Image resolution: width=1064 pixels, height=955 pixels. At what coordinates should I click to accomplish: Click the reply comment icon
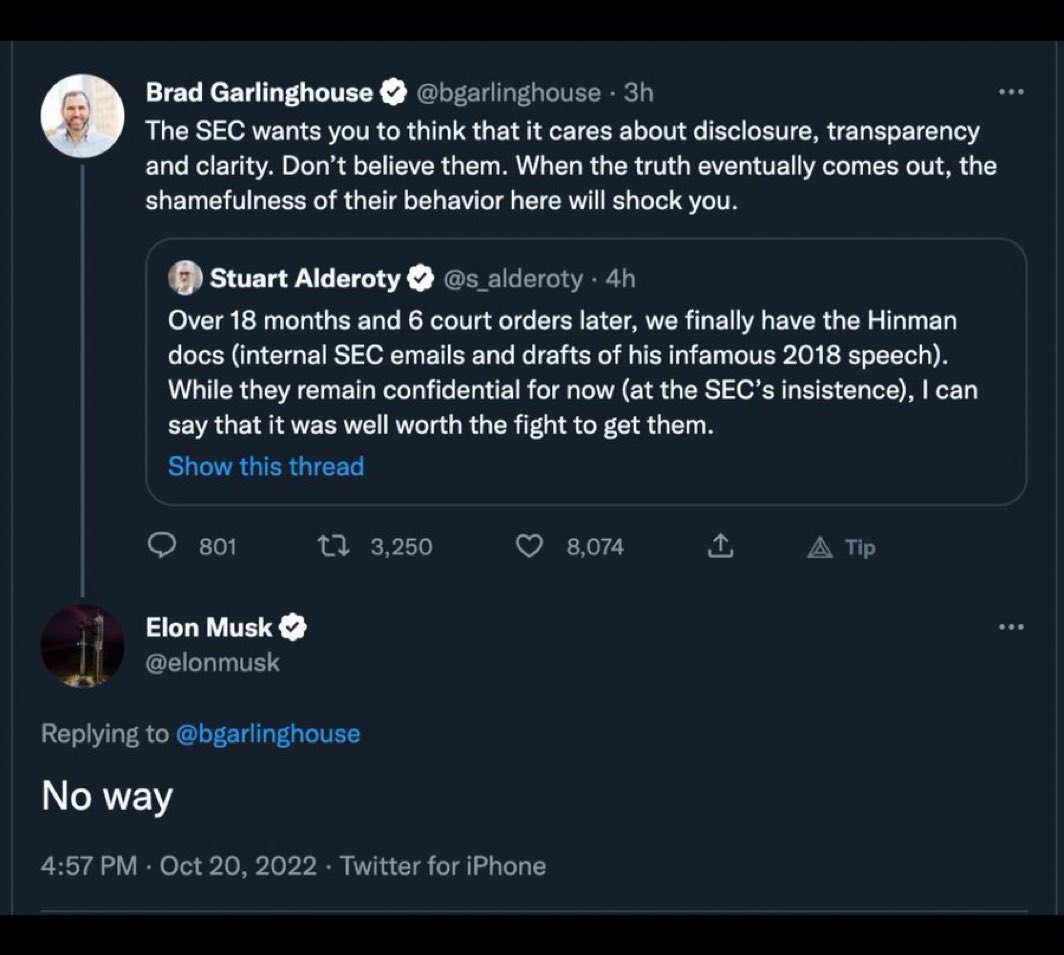(162, 546)
